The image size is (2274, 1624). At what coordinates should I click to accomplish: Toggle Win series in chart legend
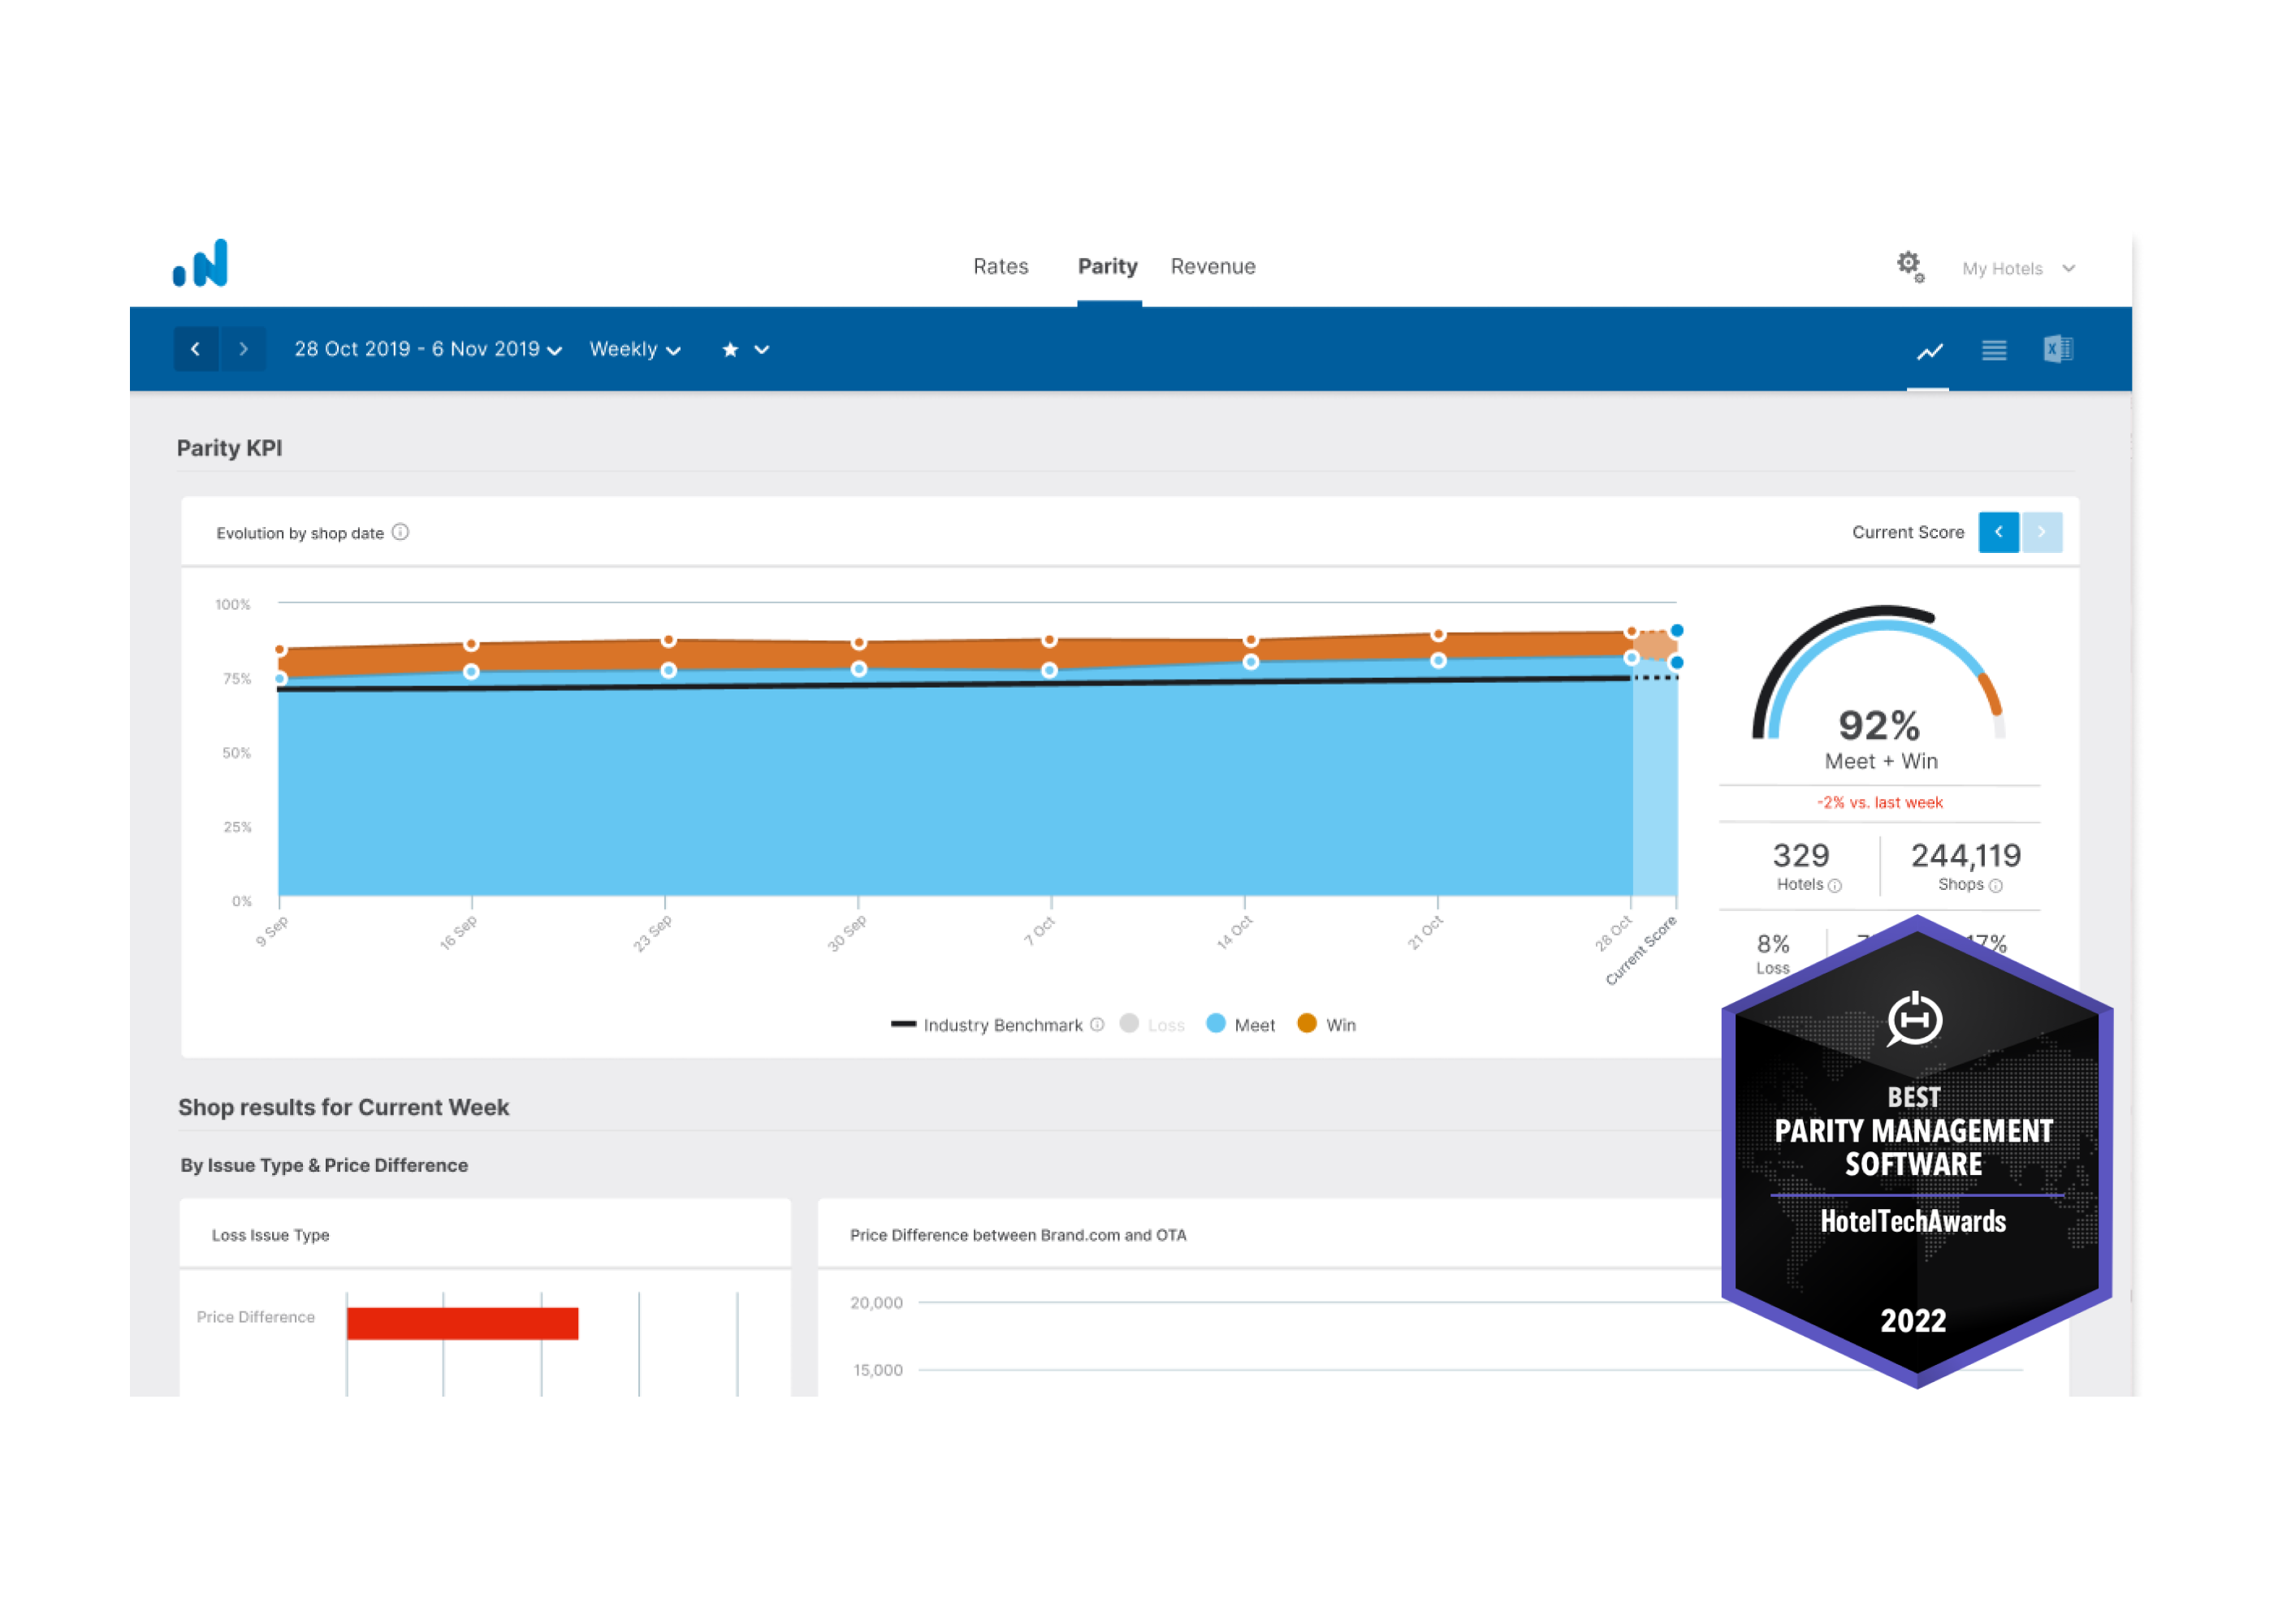(1326, 1025)
